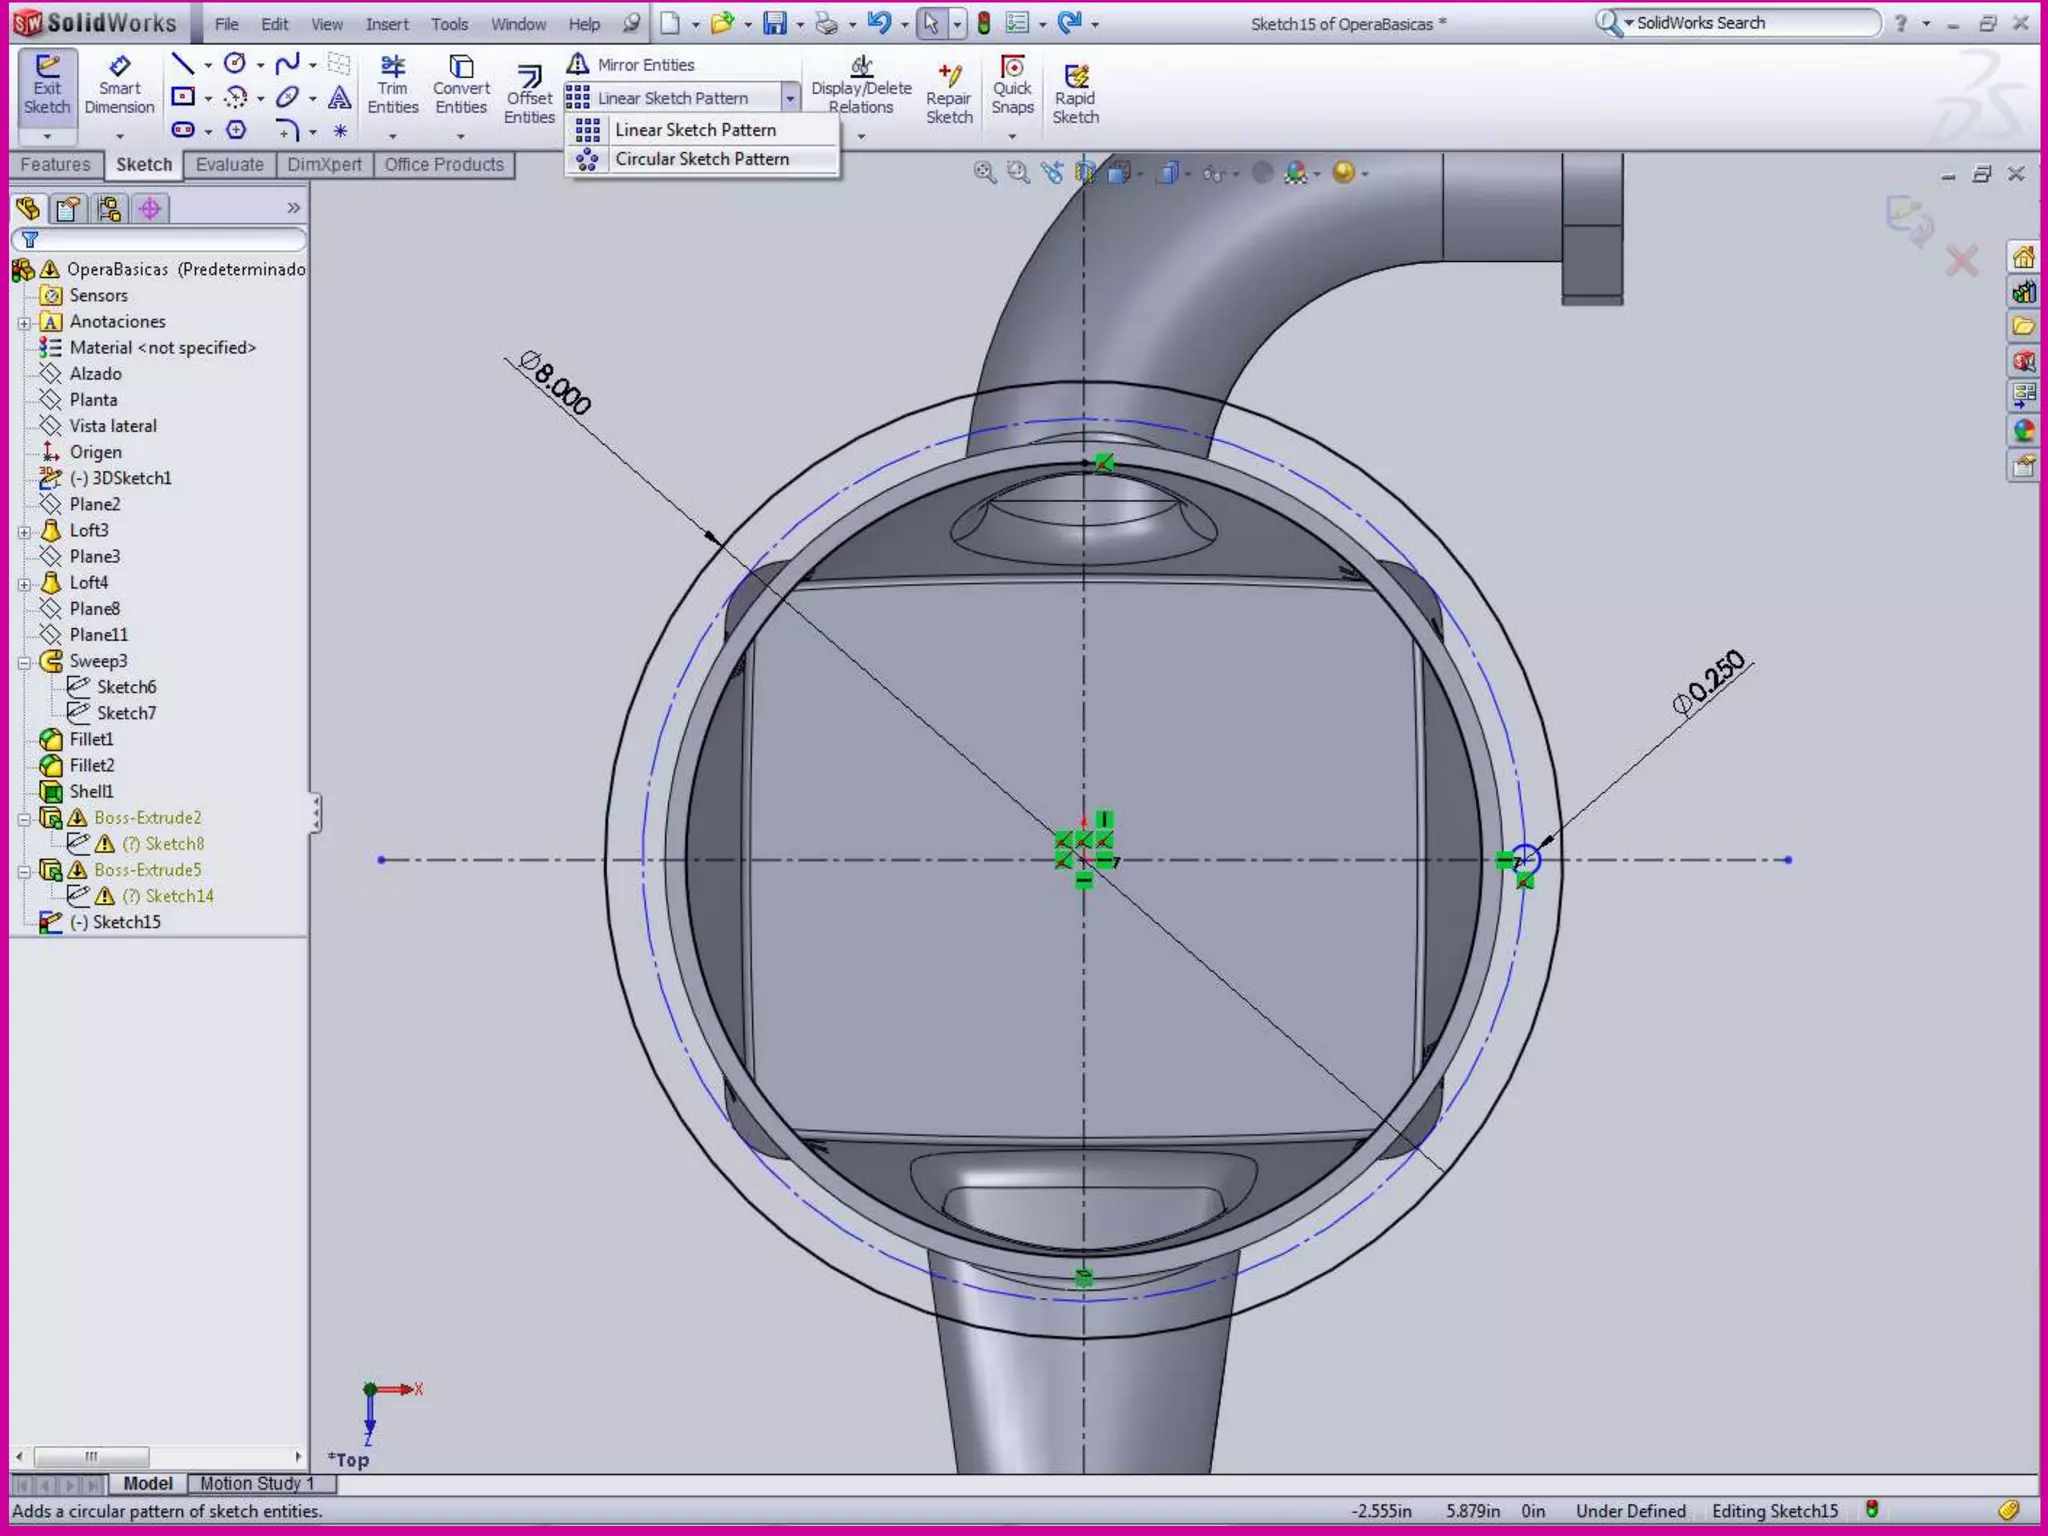Viewport: 2048px width, 1536px height.
Task: Toggle Exit Sketch button
Action: coord(47,85)
